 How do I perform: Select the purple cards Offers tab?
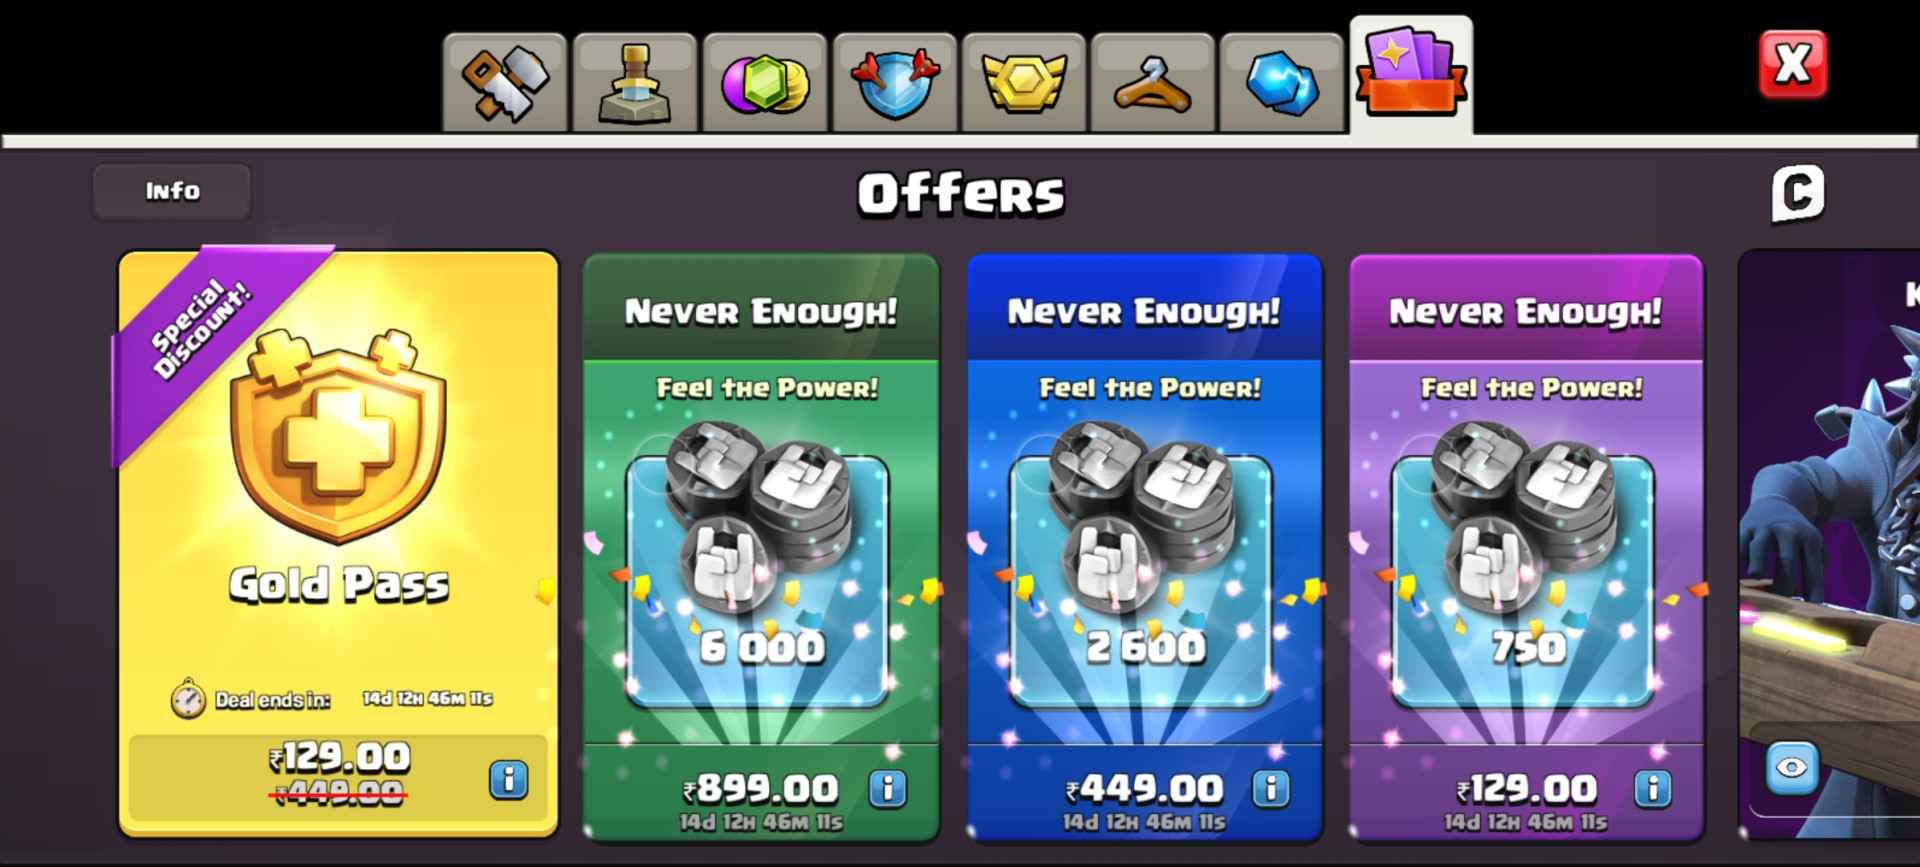(x=1411, y=75)
